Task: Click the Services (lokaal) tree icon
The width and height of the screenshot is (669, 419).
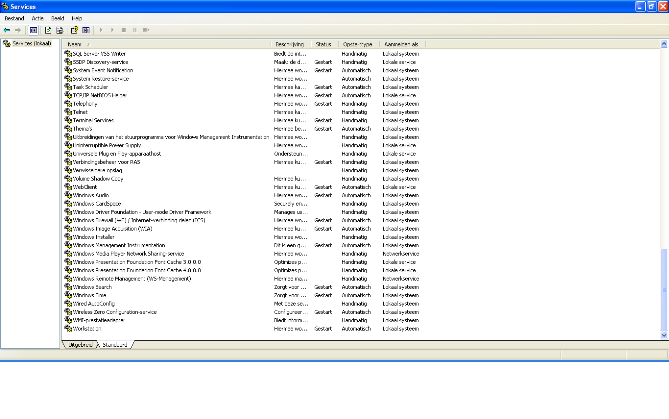Action: (x=7, y=44)
